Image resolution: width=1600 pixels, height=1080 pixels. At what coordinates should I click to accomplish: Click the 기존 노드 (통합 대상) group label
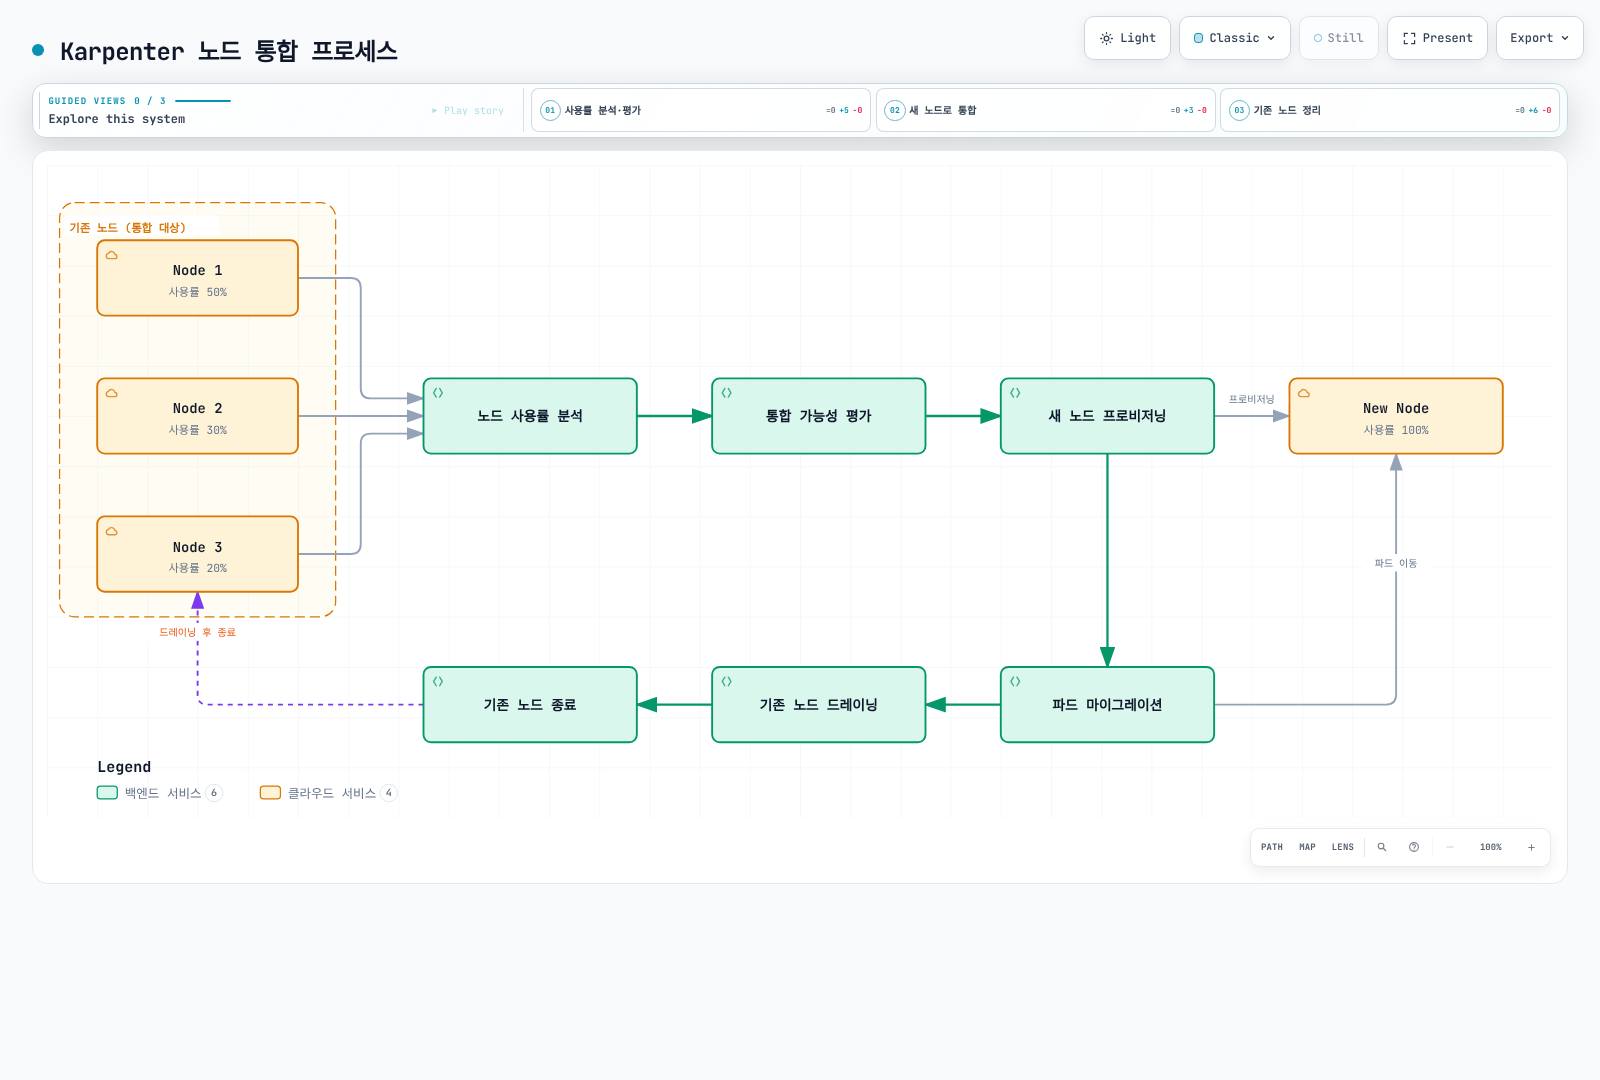point(127,228)
